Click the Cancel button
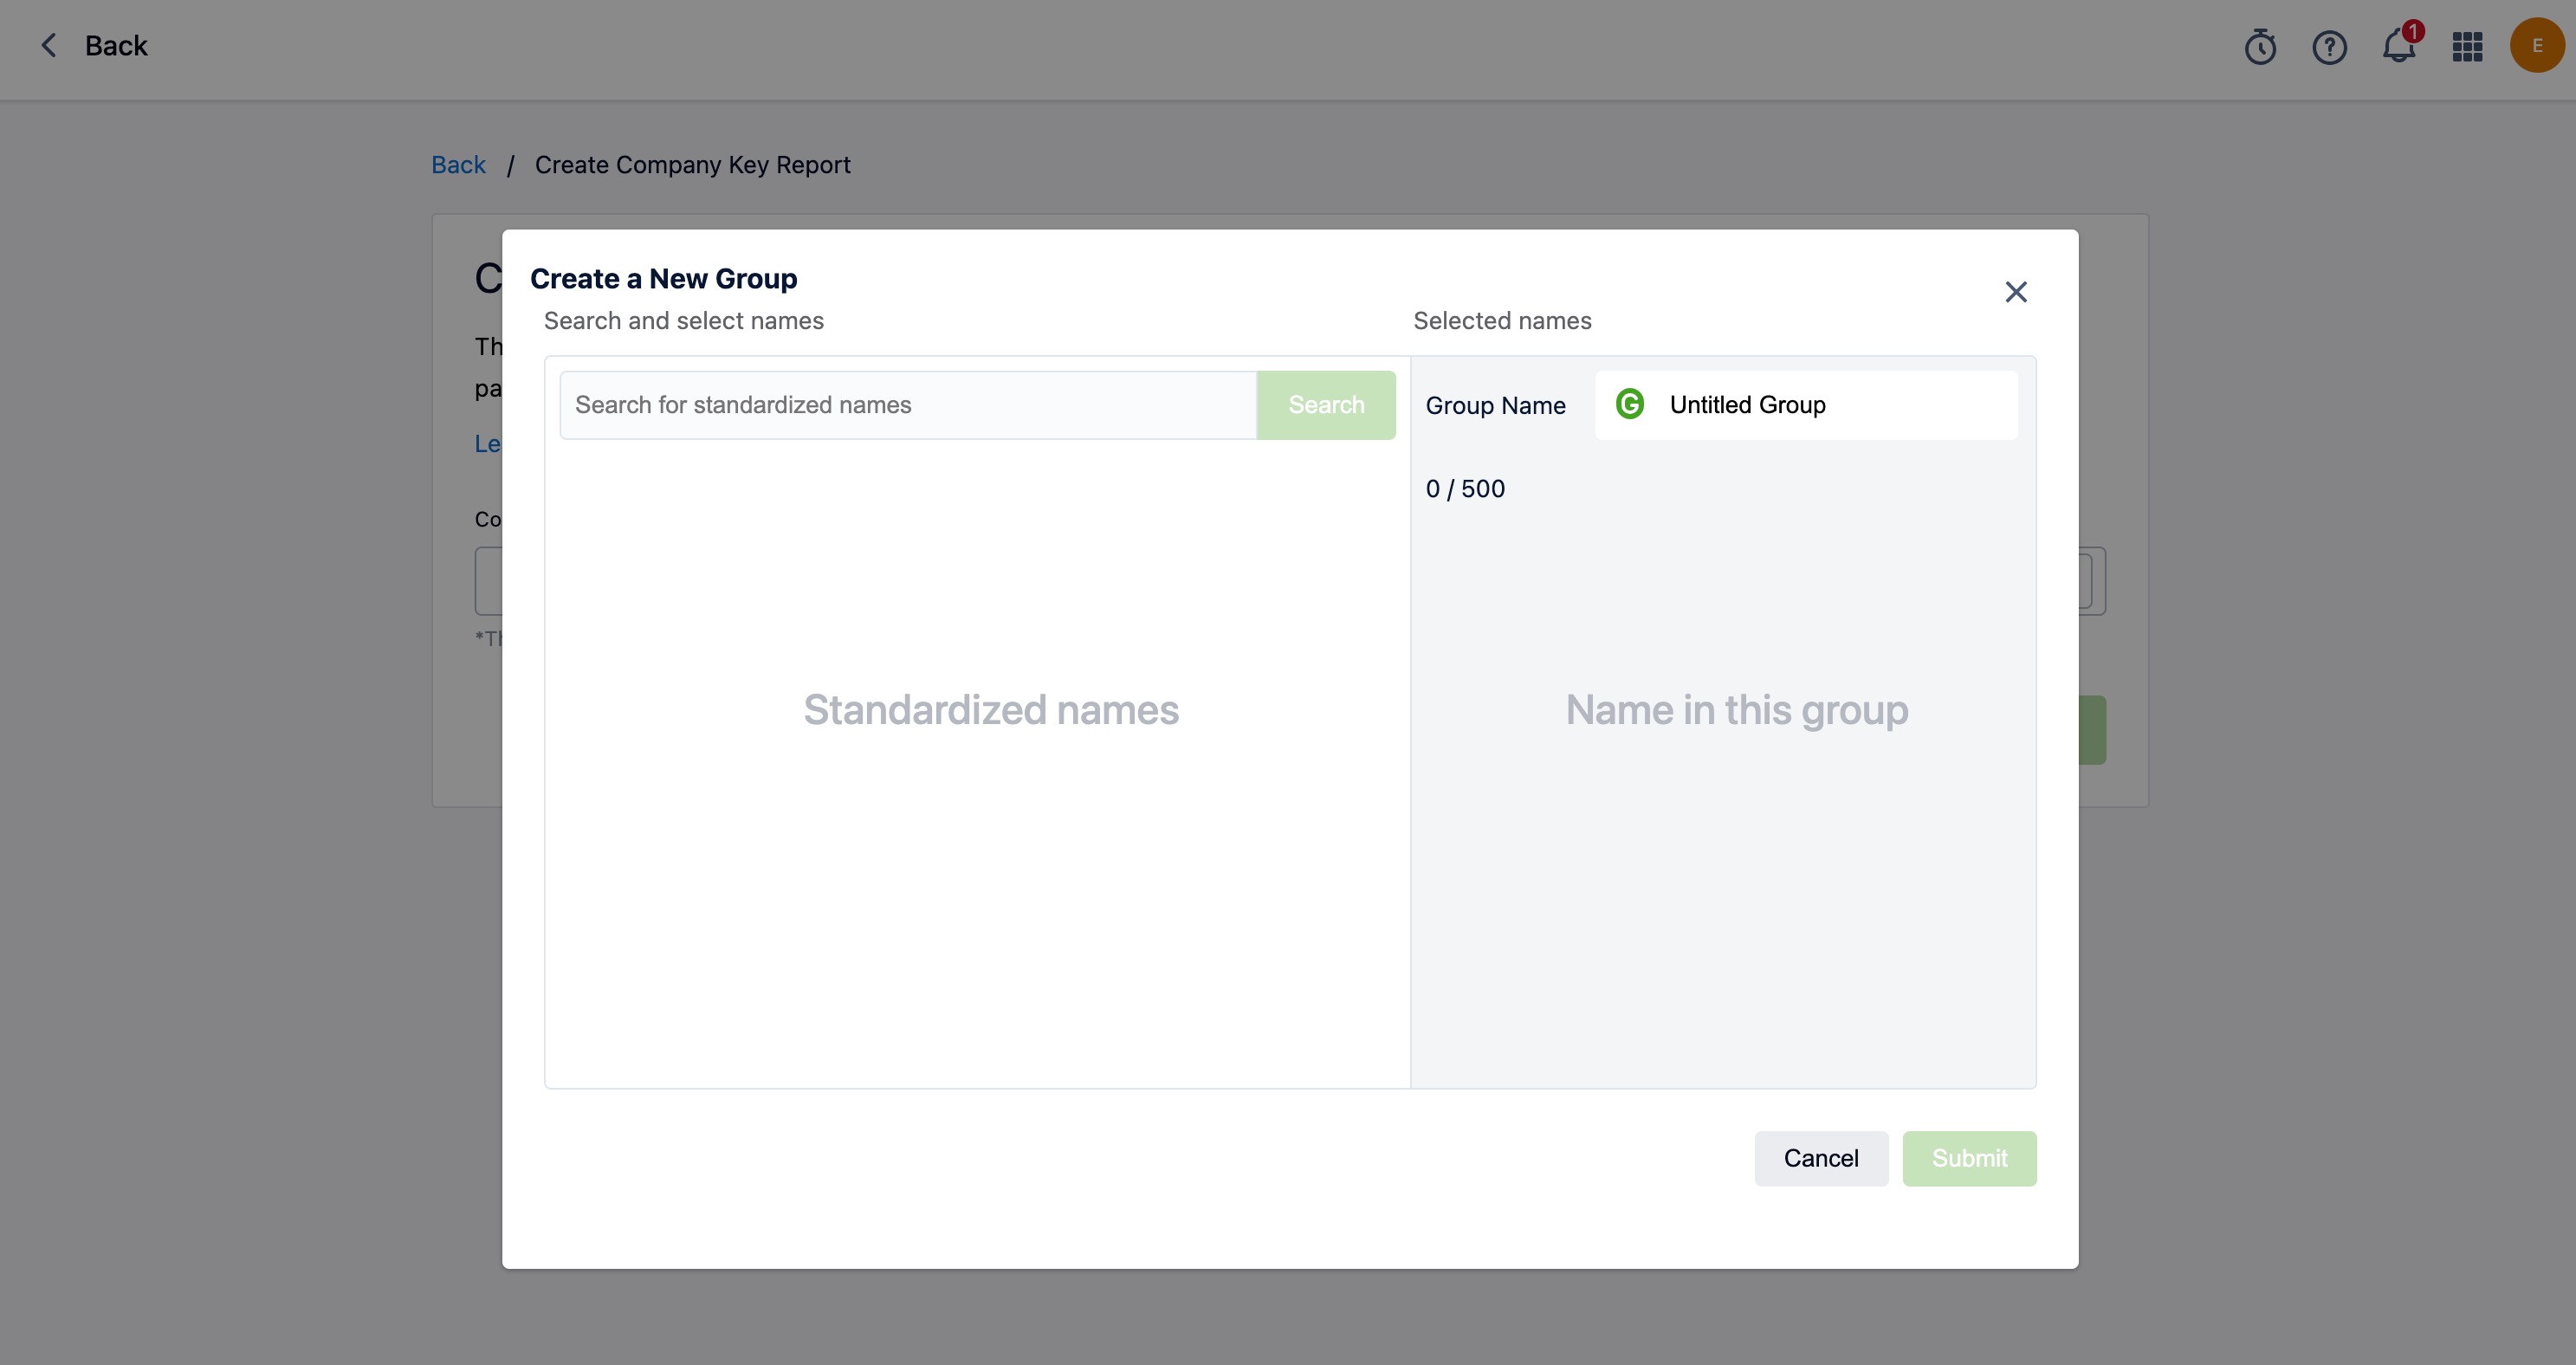The image size is (2576, 1365). pyautogui.click(x=1820, y=1158)
